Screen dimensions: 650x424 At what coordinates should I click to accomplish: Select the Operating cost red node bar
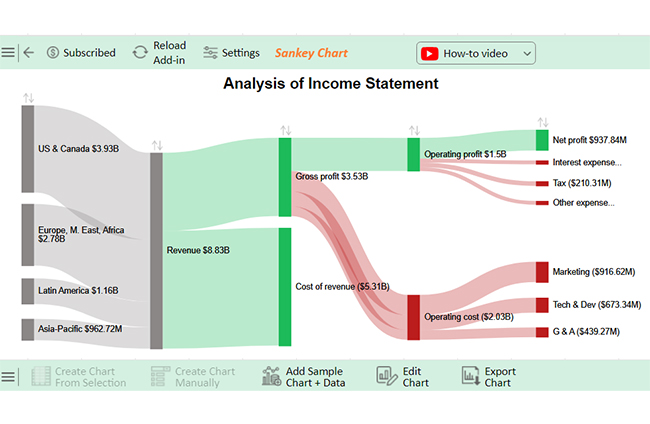(414, 317)
